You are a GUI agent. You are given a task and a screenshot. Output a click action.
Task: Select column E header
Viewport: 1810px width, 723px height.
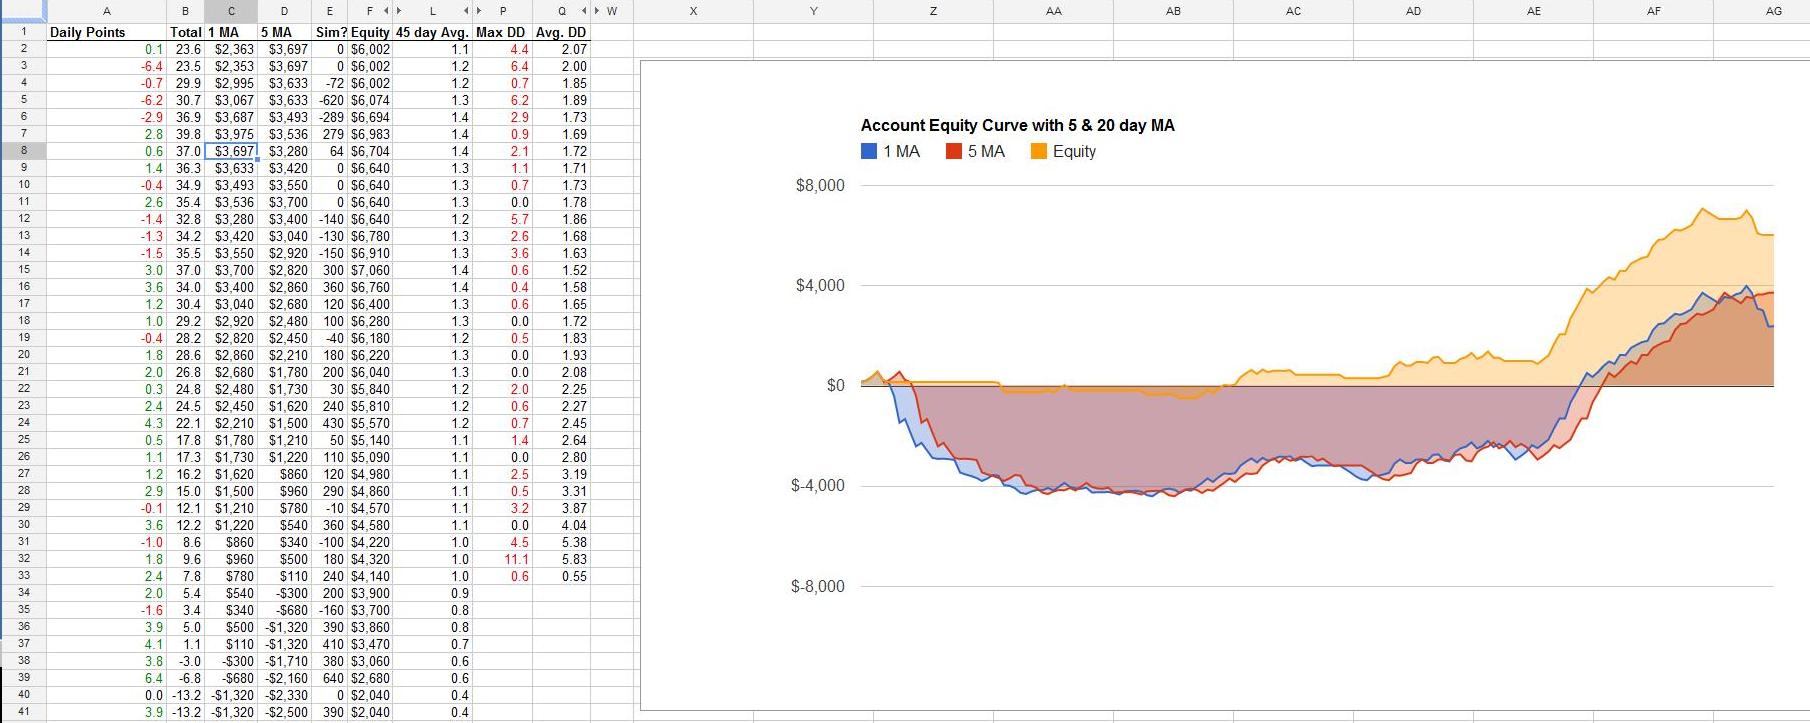coord(330,11)
